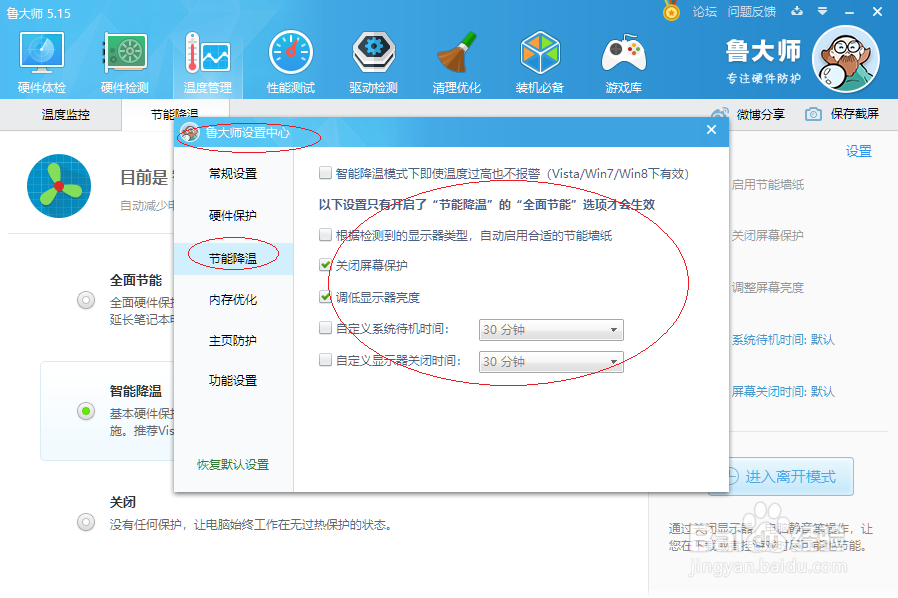Click 鲁大师 5.15 title text
The width and height of the screenshot is (898, 598).
point(38,13)
